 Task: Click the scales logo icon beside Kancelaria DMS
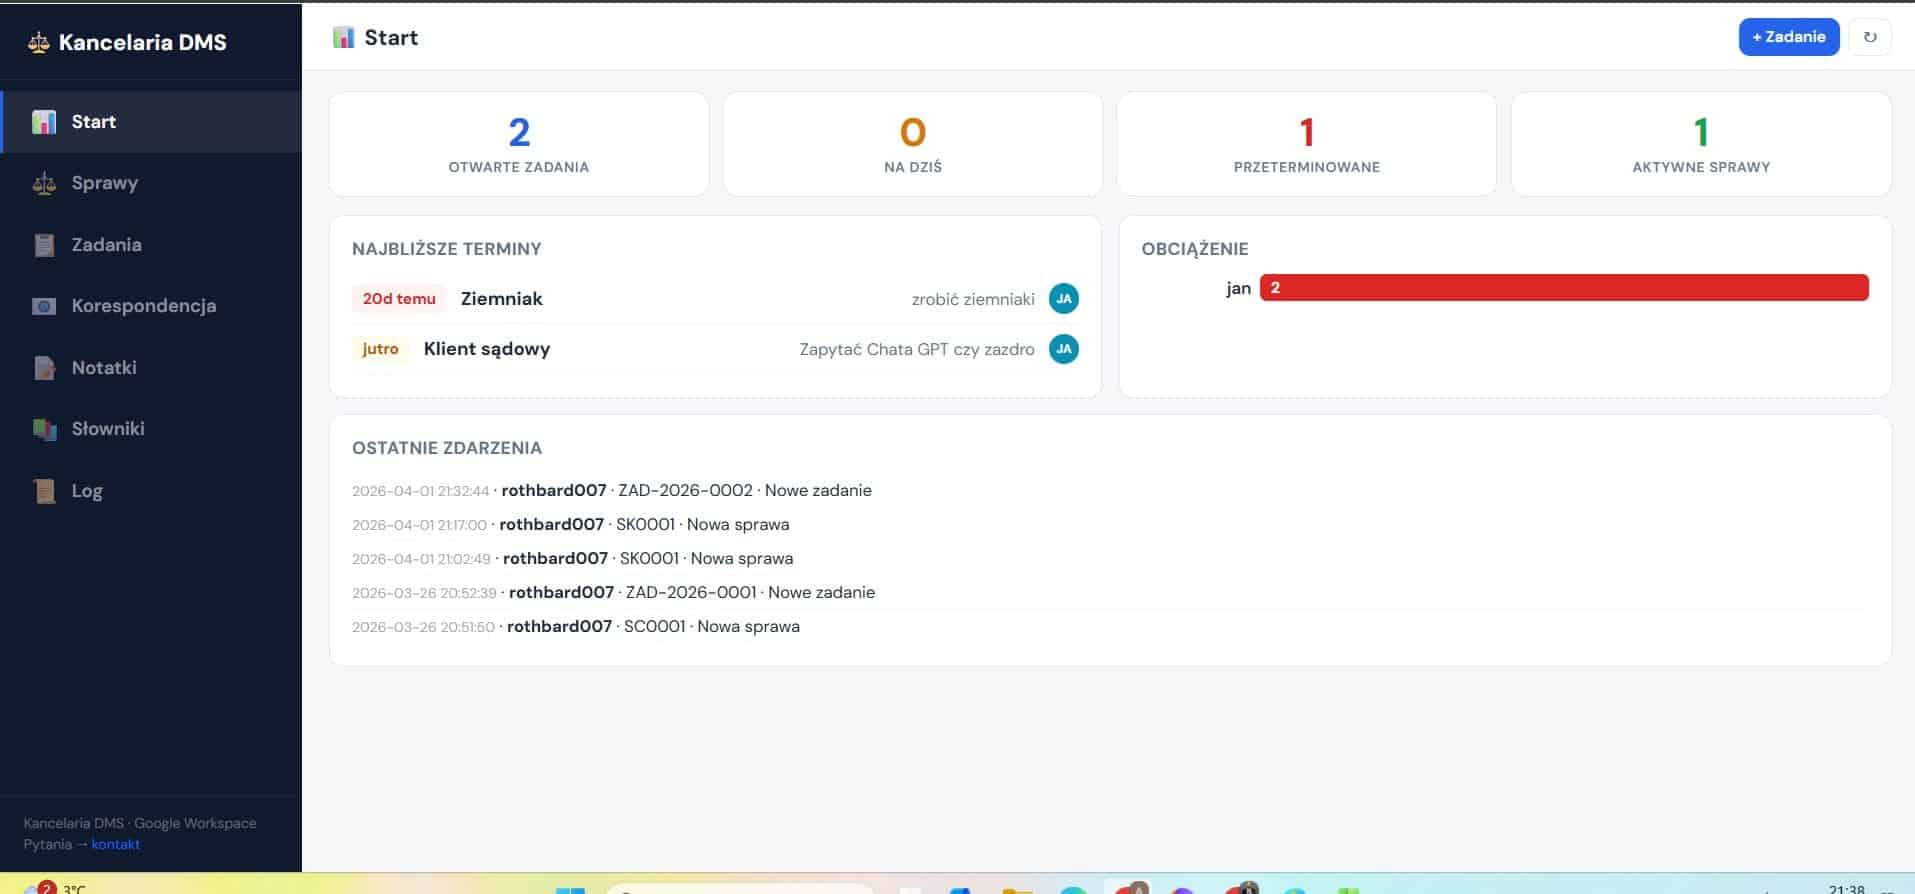tap(38, 42)
